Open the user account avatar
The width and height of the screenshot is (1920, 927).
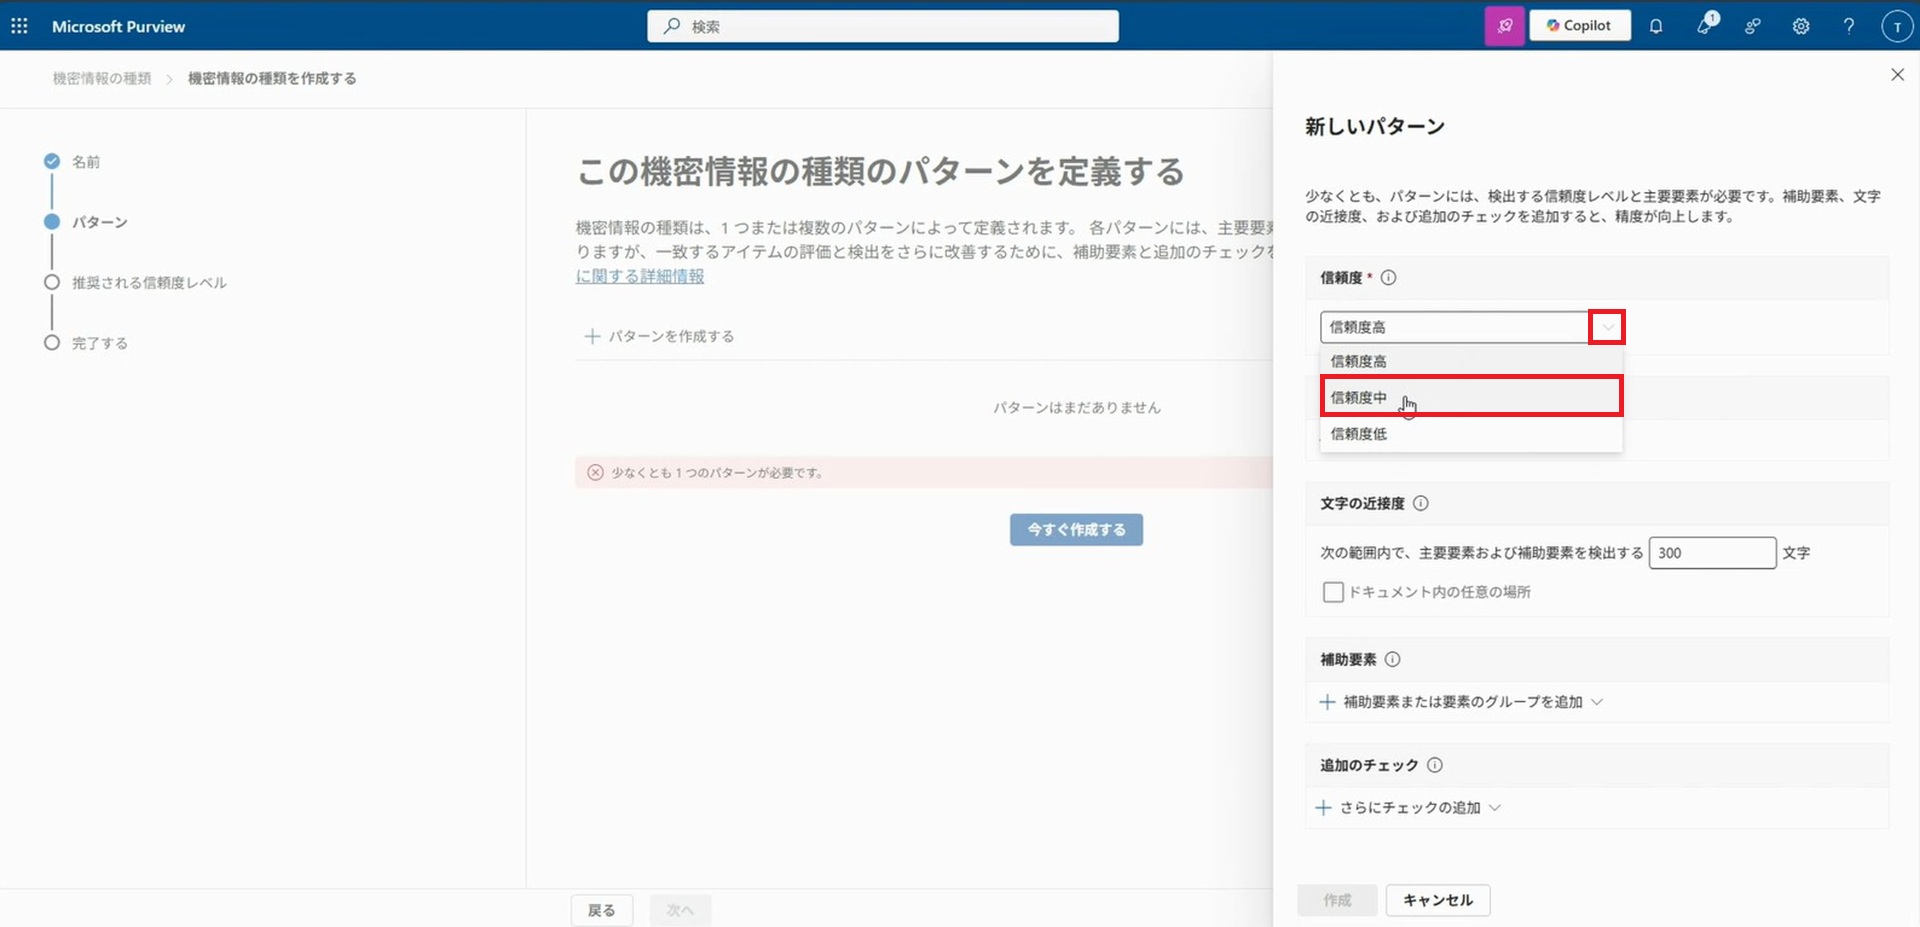pyautogui.click(x=1896, y=26)
